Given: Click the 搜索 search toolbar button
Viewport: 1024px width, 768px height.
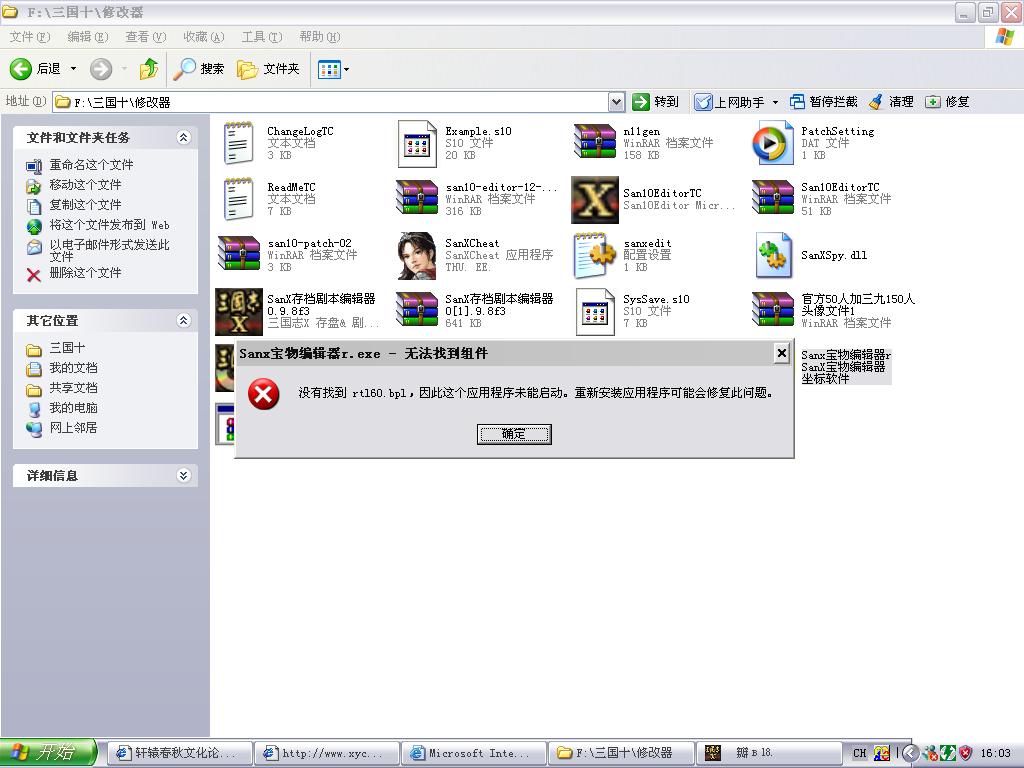Looking at the screenshot, I should tap(199, 69).
